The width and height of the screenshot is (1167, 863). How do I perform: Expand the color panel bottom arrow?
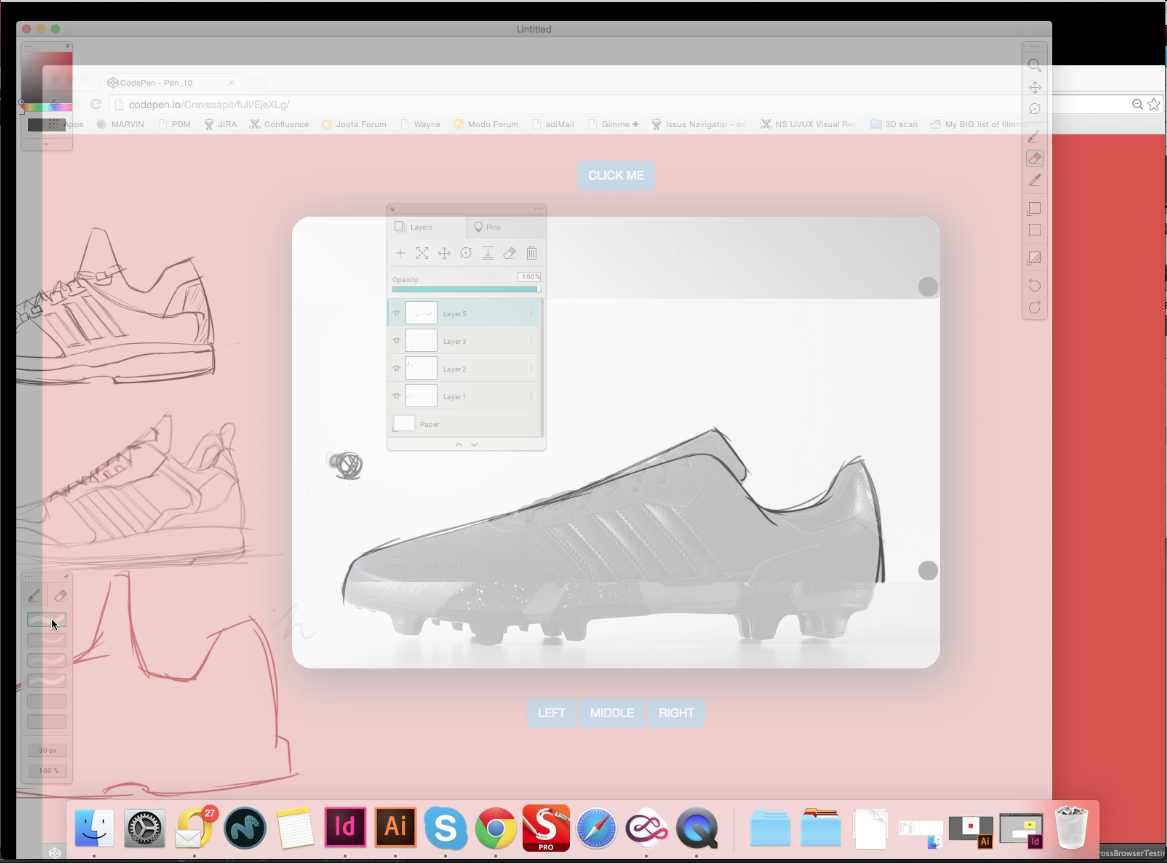point(46,144)
